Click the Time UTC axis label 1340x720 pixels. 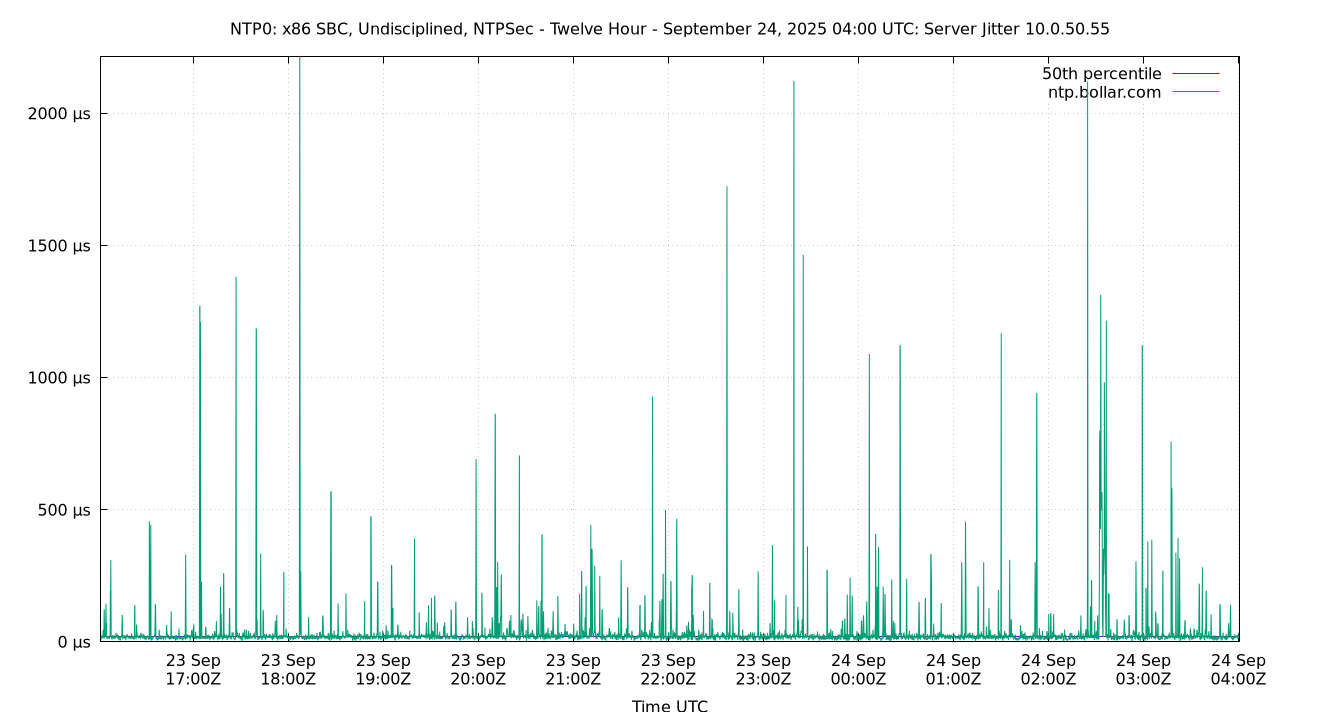pos(670,706)
